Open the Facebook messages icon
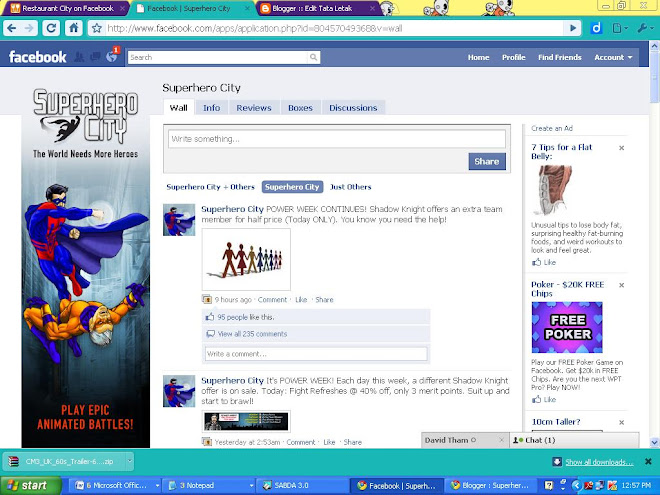 click(95, 57)
